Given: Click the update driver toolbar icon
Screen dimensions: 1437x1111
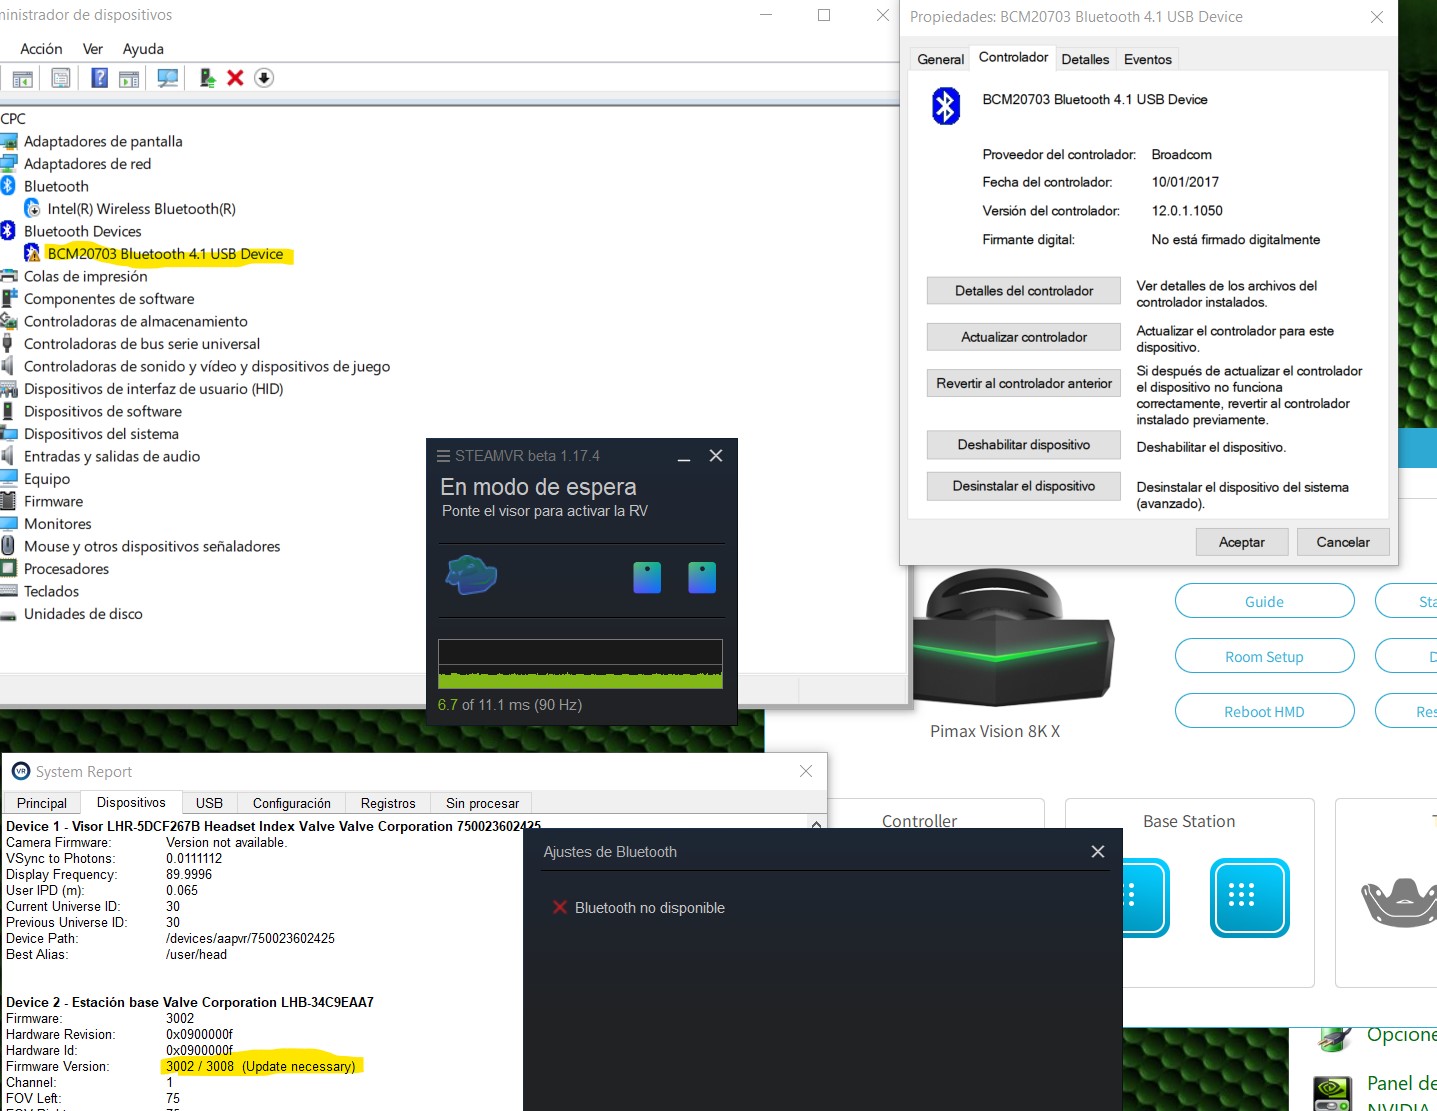Looking at the screenshot, I should coord(207,78).
